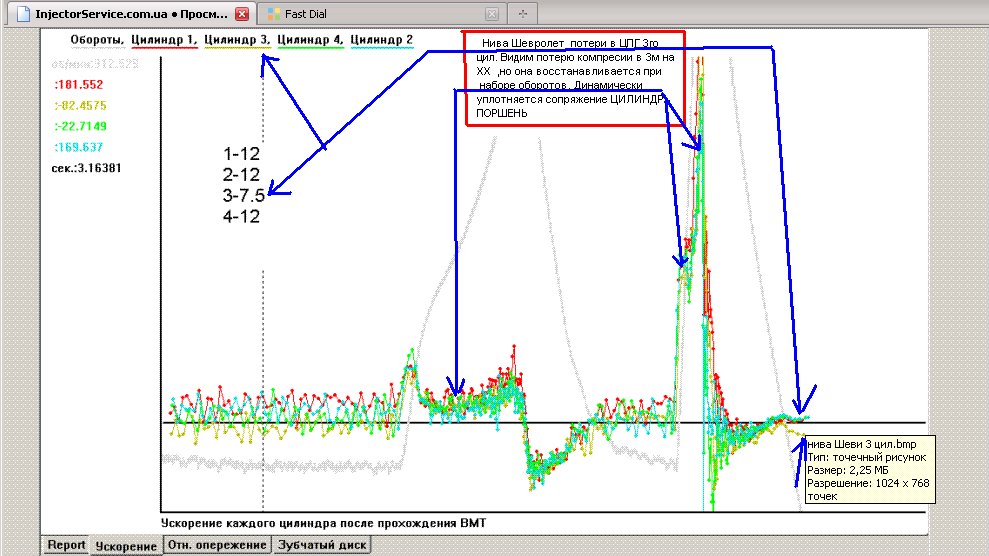Viewport: 989px width, 556px height.
Task: Click the compression value 1-12
Action: click(x=241, y=154)
